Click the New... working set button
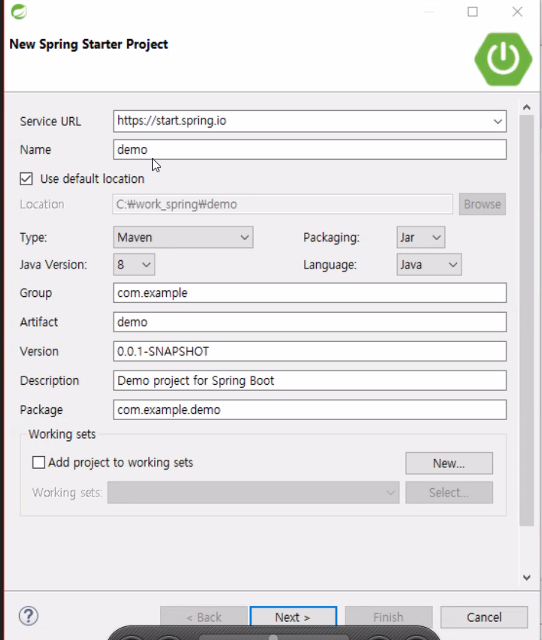The image size is (542, 640). click(449, 463)
